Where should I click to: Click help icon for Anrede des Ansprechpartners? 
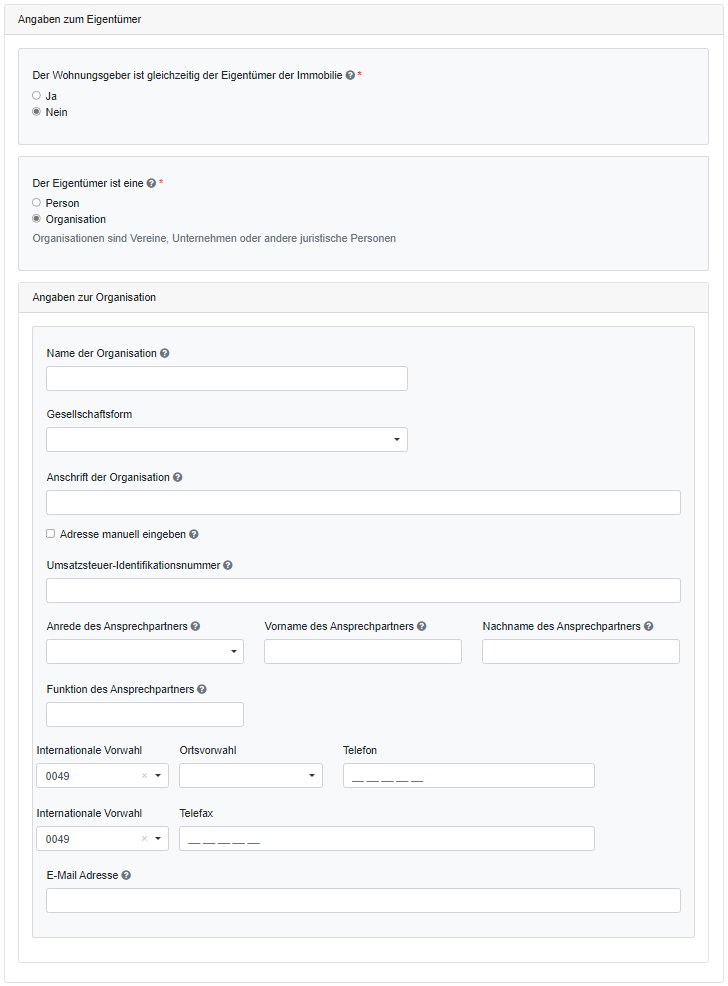[x=195, y=626]
